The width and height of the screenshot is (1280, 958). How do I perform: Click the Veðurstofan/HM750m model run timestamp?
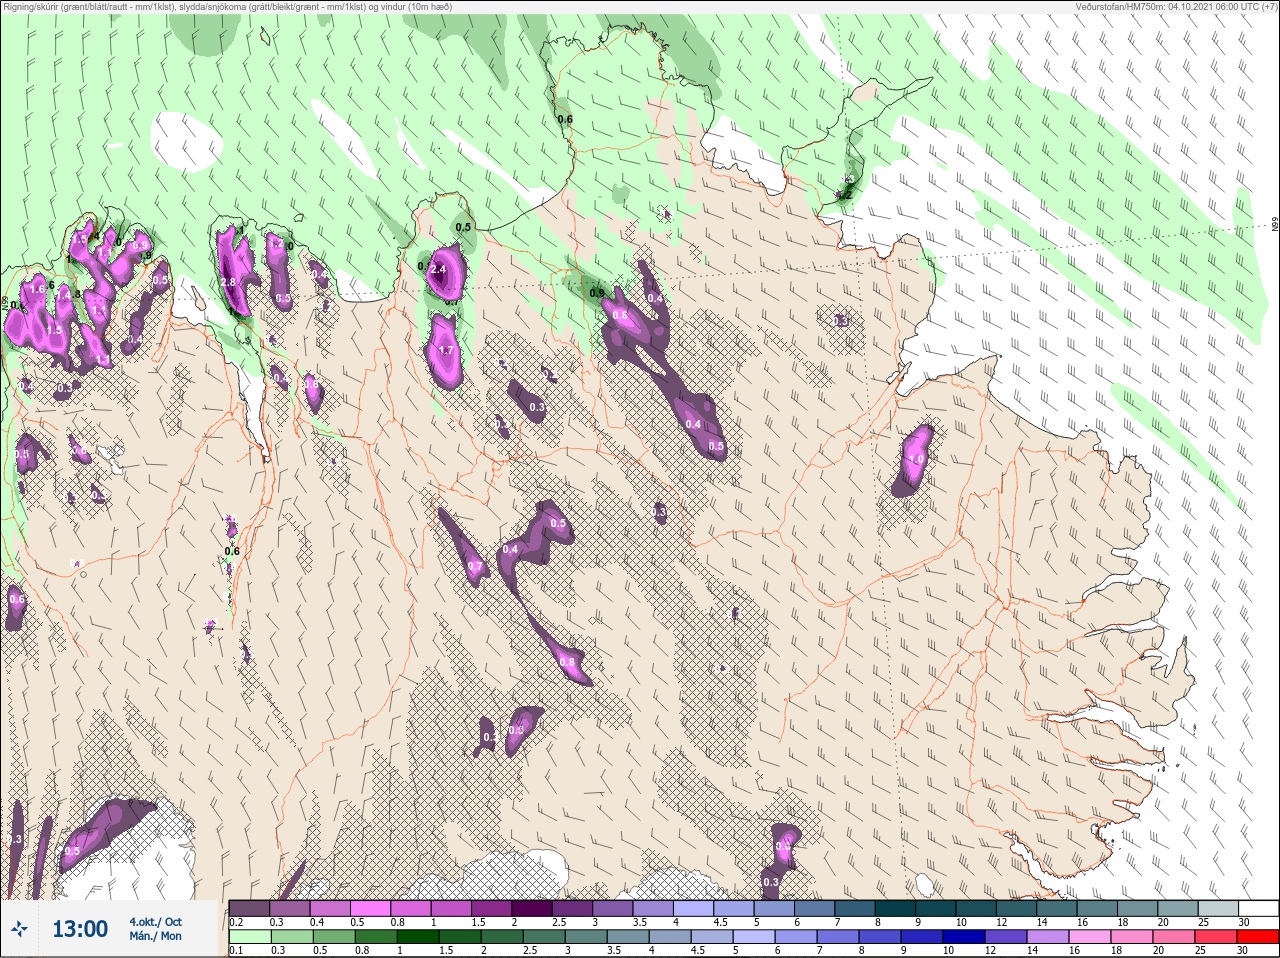1176,6
